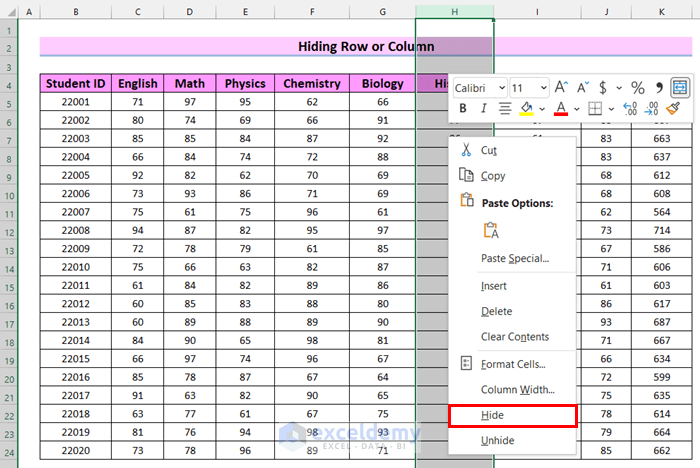Choose Copy from context menu
The width and height of the screenshot is (700, 468).
pyautogui.click(x=512, y=176)
